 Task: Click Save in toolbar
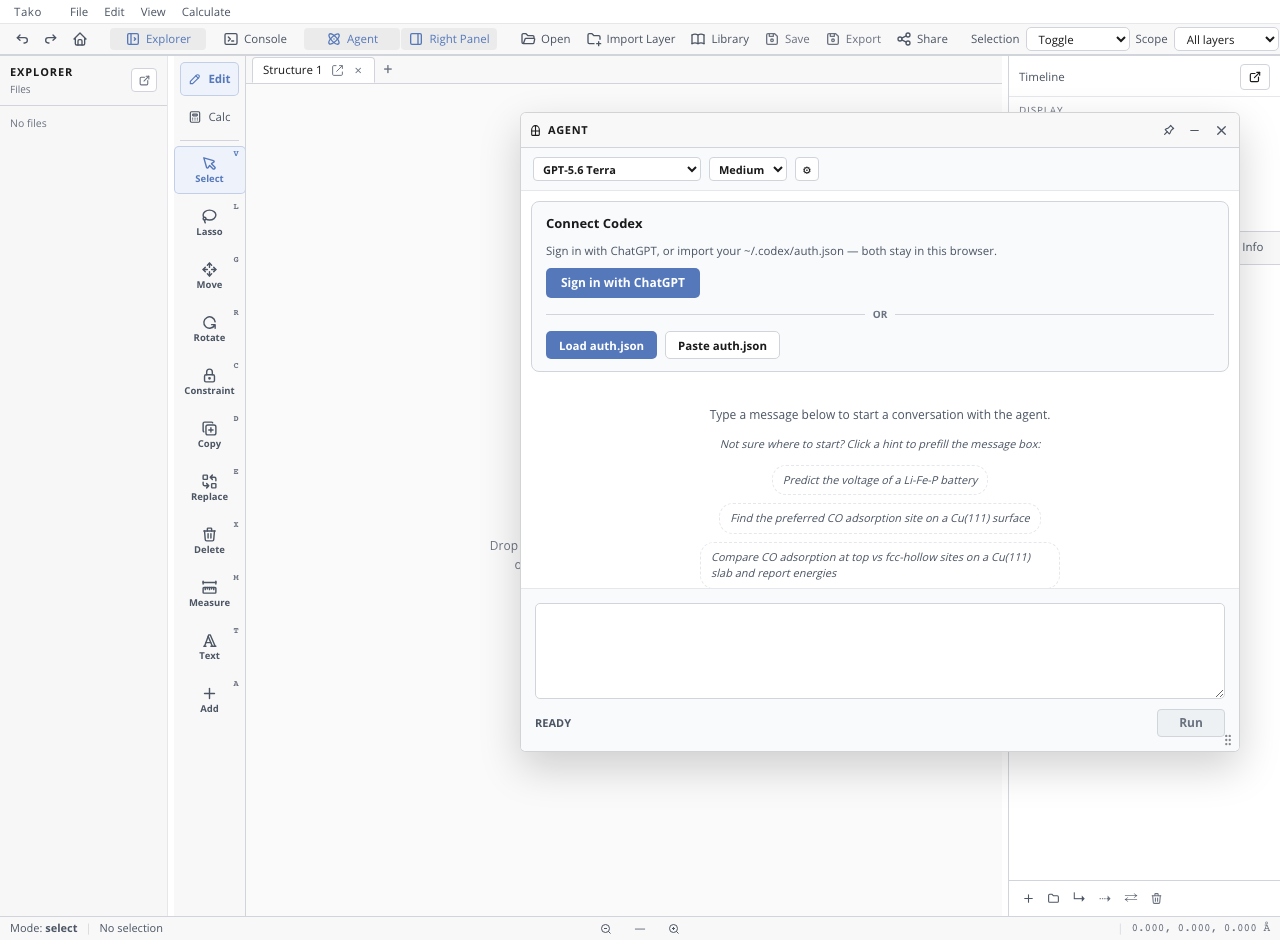click(787, 39)
